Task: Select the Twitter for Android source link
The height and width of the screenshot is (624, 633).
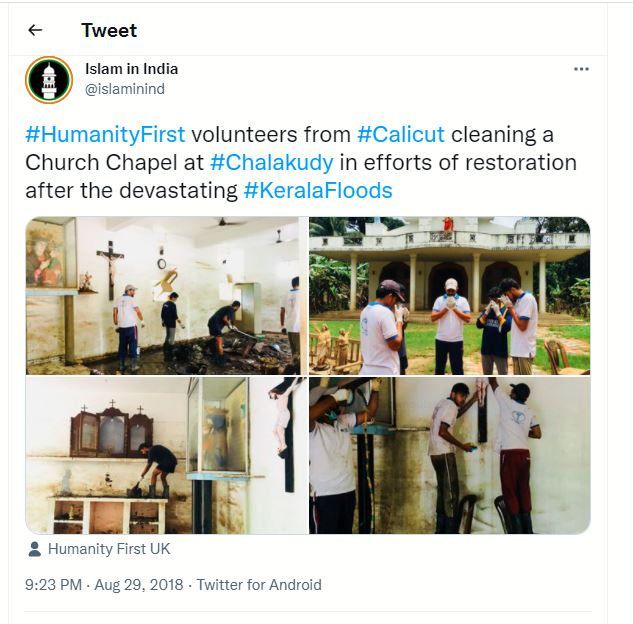Action: pyautogui.click(x=259, y=585)
